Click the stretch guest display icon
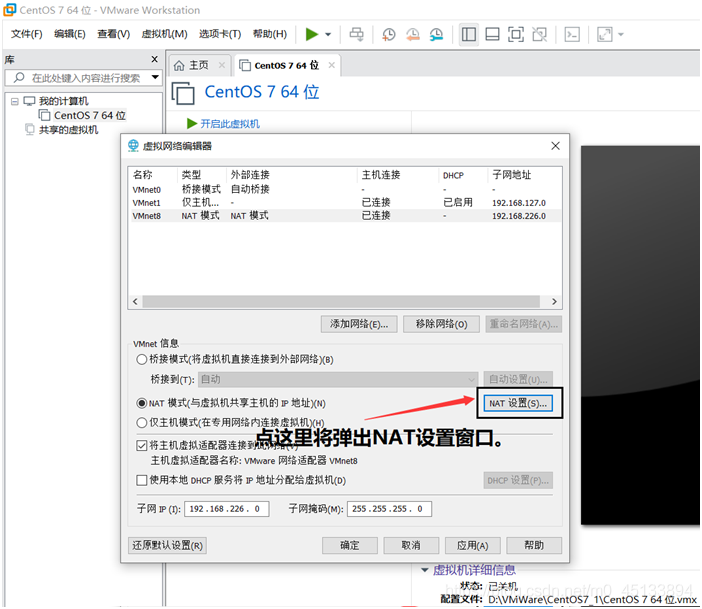702x609 pixels. coord(604,34)
